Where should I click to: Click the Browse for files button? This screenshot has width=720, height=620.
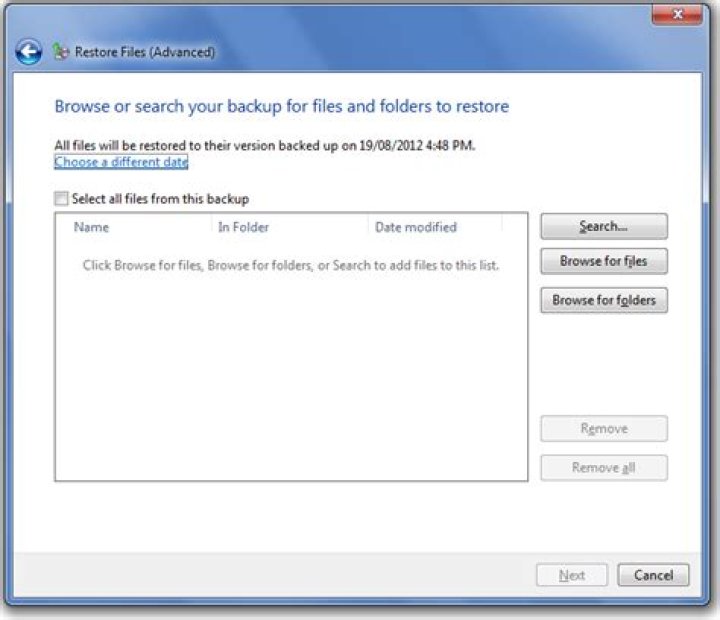coord(604,261)
